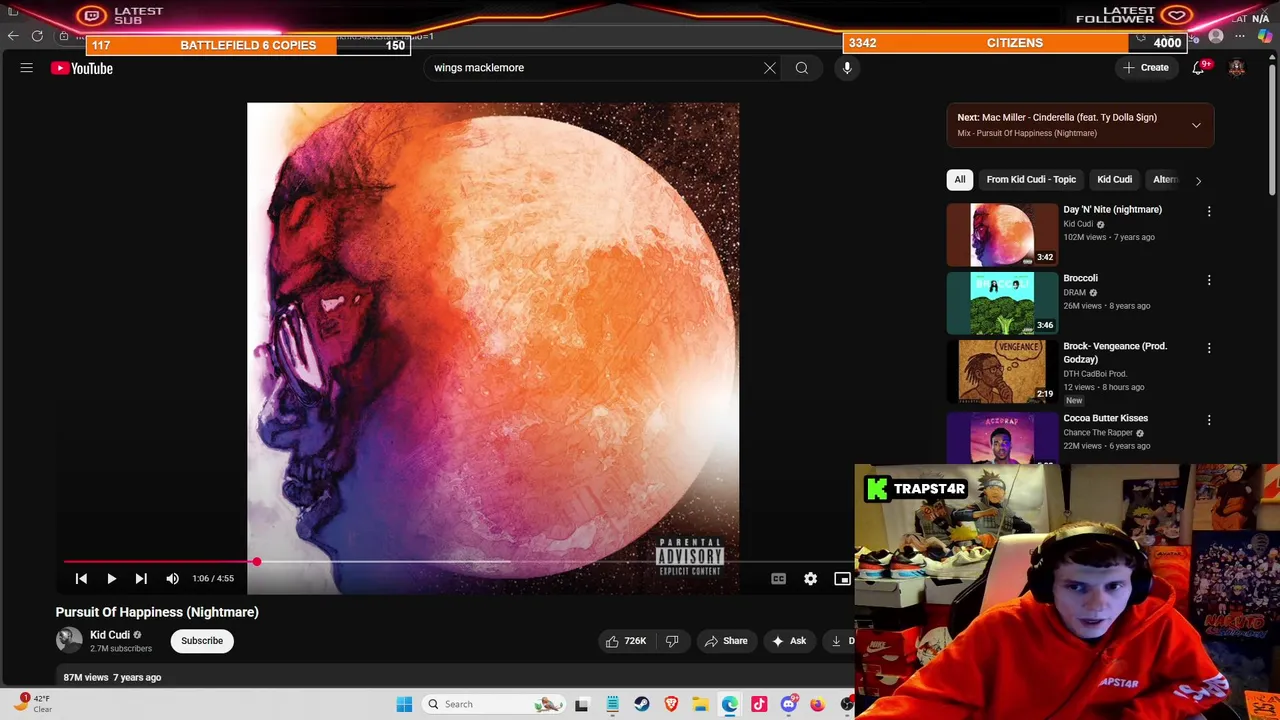
Task: Toggle closed captions on player
Action: pyautogui.click(x=778, y=578)
